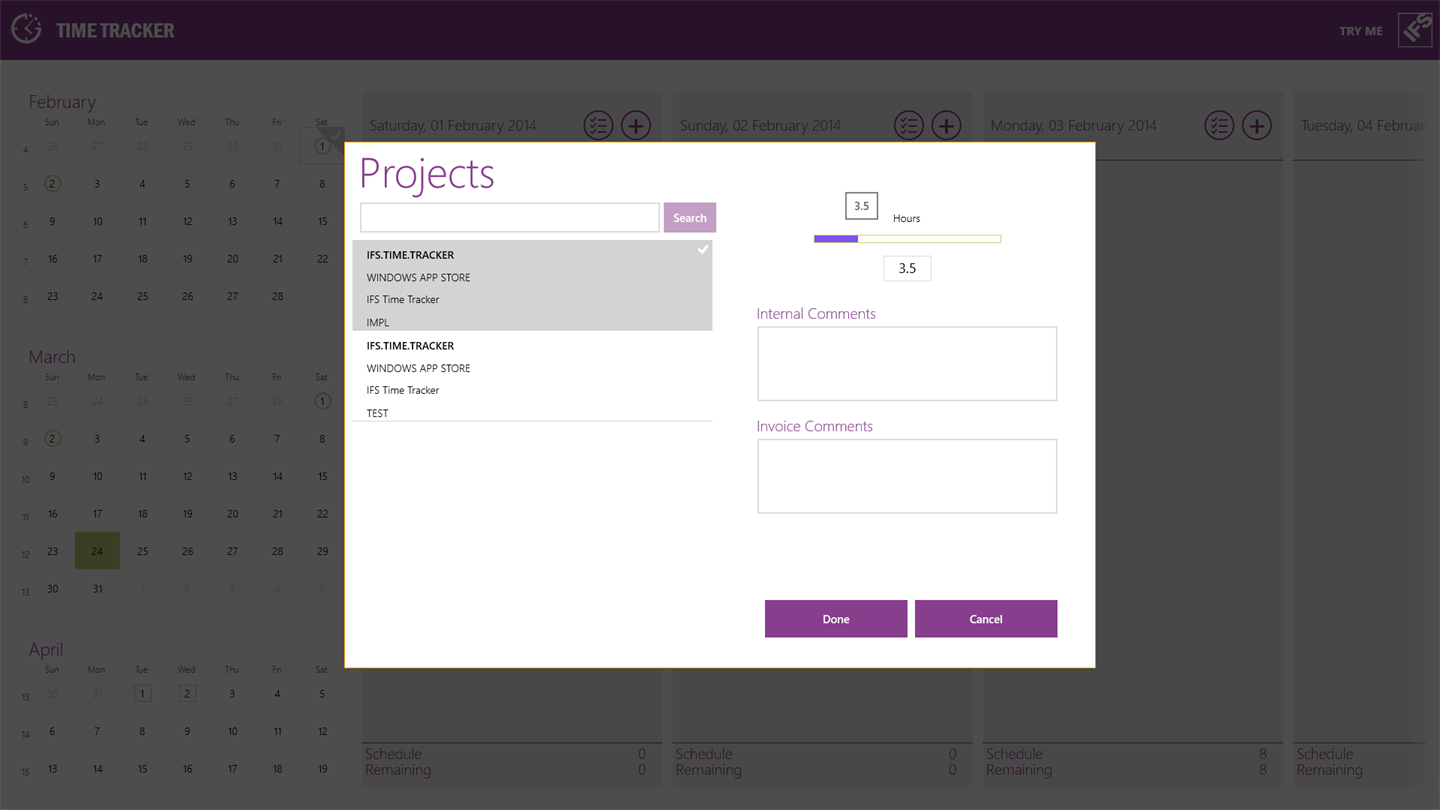Add entry with plus icon for Saturday
The height and width of the screenshot is (810, 1440).
click(x=636, y=126)
